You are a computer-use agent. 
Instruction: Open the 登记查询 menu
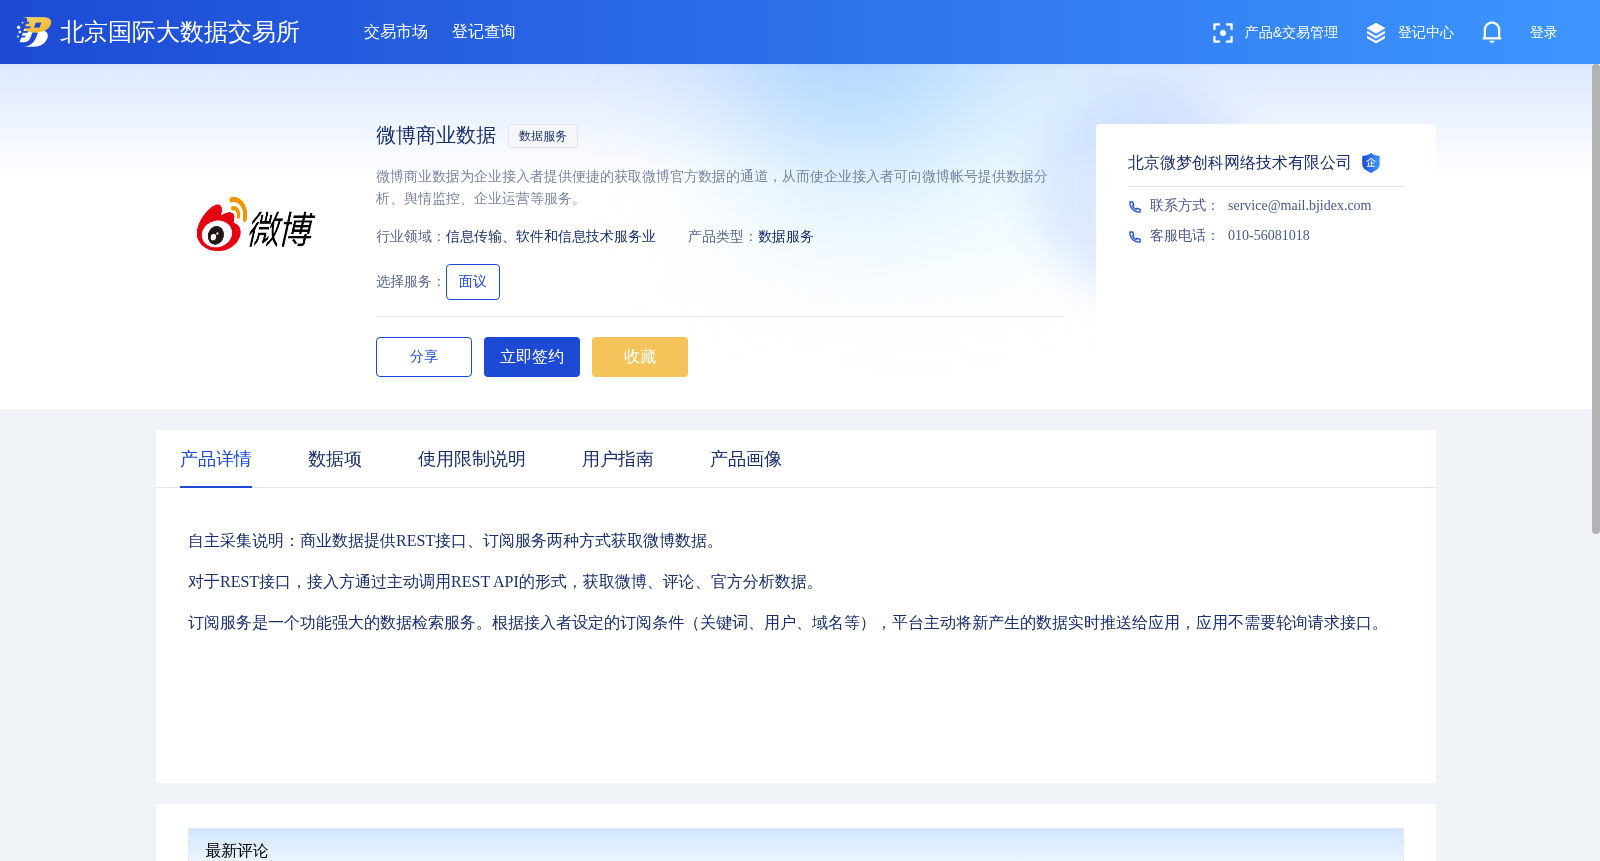tap(484, 32)
